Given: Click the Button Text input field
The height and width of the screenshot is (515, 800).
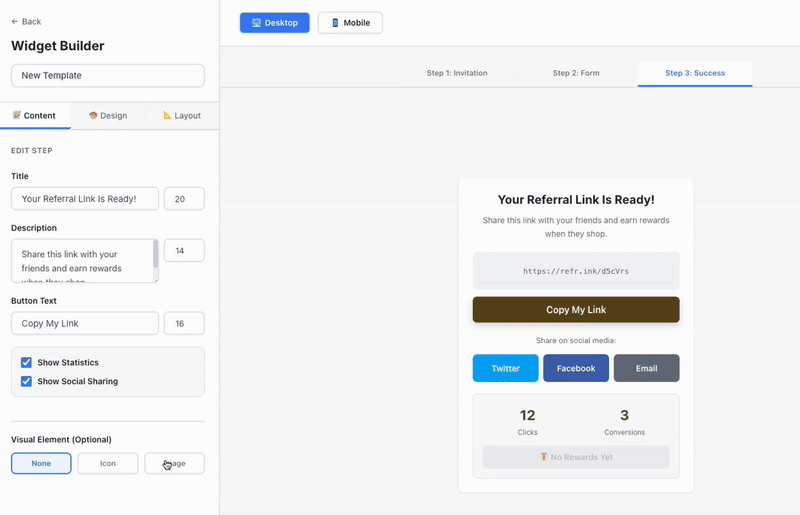Looking at the screenshot, I should tap(85, 323).
